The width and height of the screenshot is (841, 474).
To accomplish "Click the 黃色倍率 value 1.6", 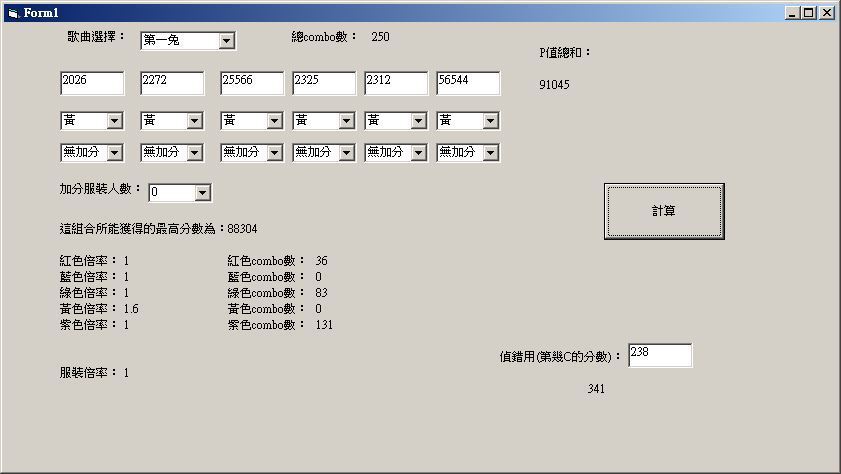I will (131, 309).
